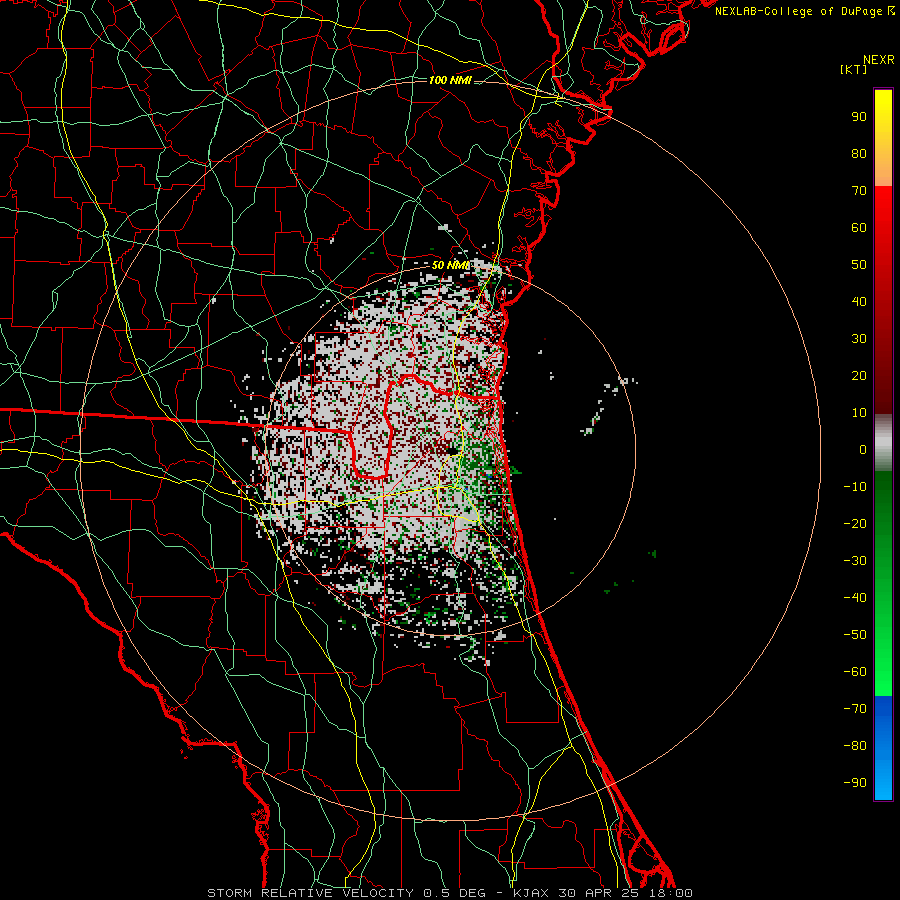Click the 60 value on the velocity scale
Viewport: 900px width, 900px height.
(859, 228)
